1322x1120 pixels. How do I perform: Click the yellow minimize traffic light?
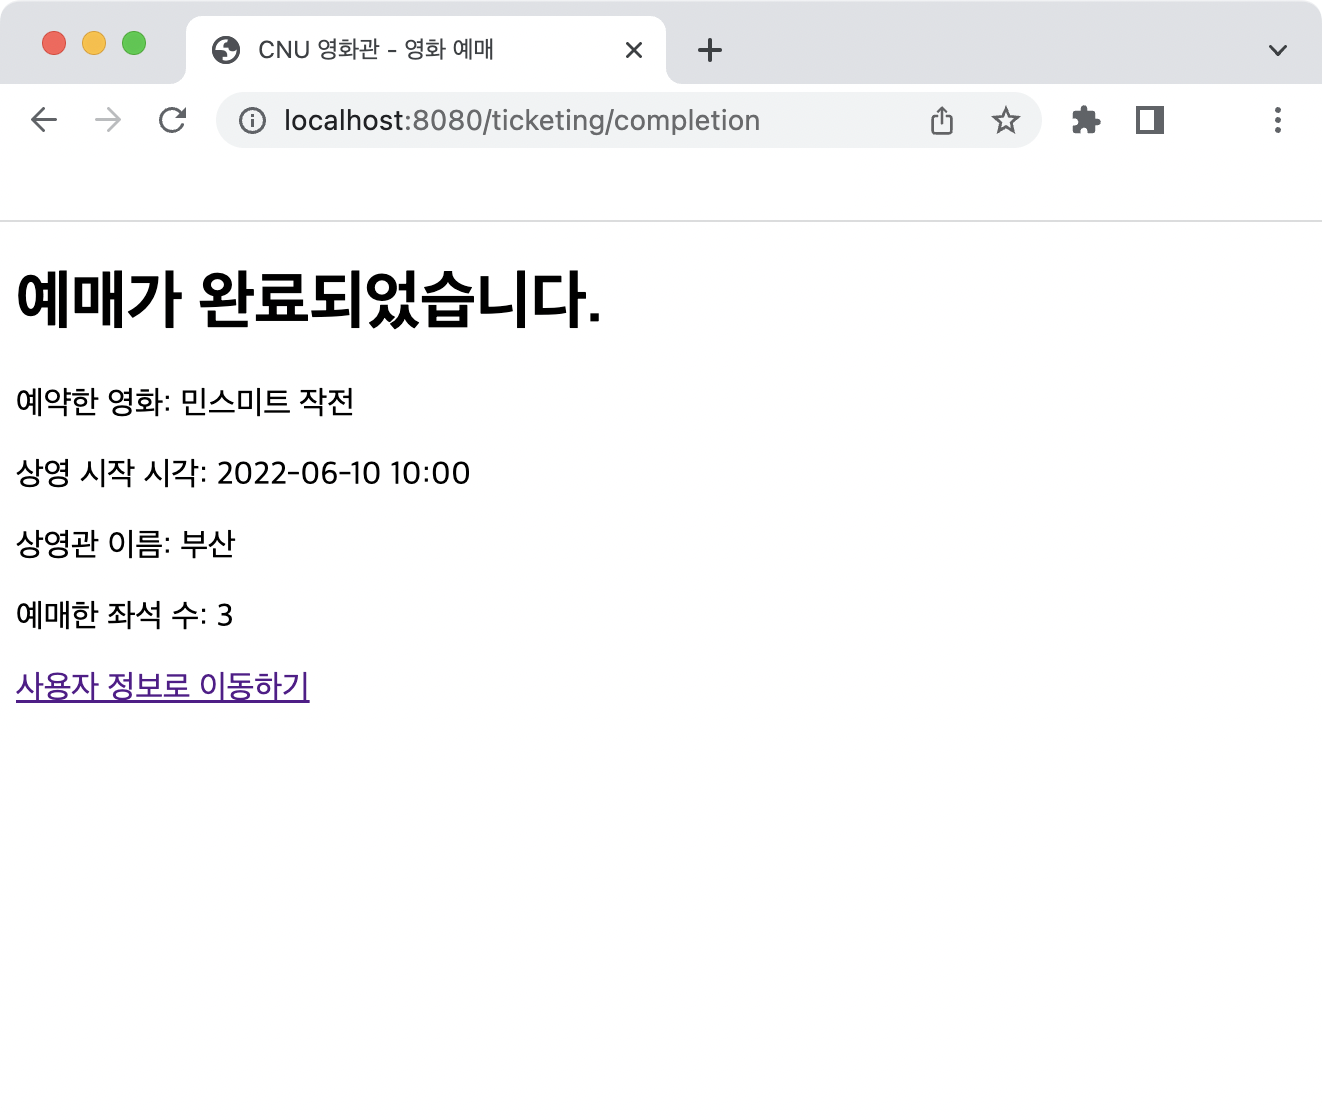point(94,43)
